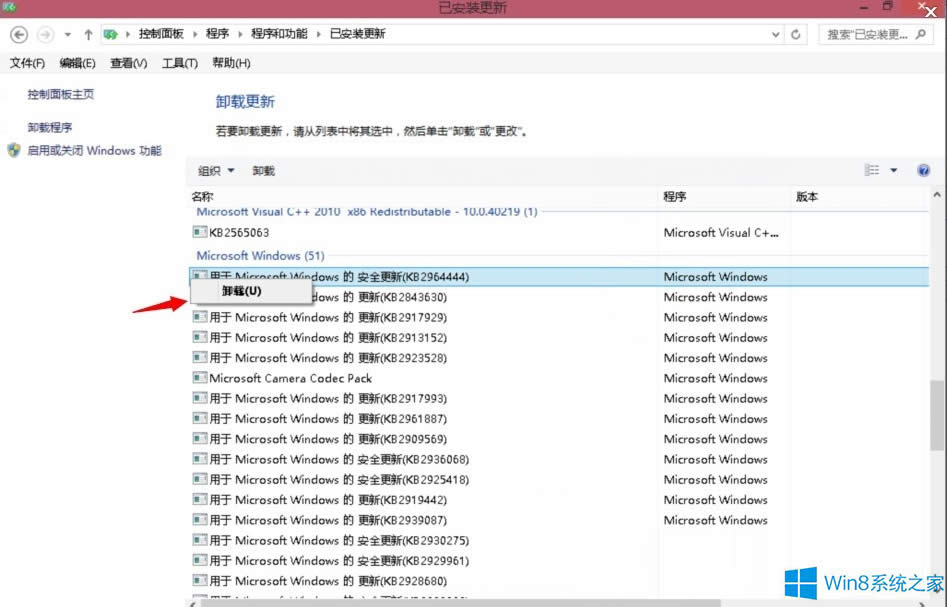Click the scroll up arrow of list

(937, 195)
